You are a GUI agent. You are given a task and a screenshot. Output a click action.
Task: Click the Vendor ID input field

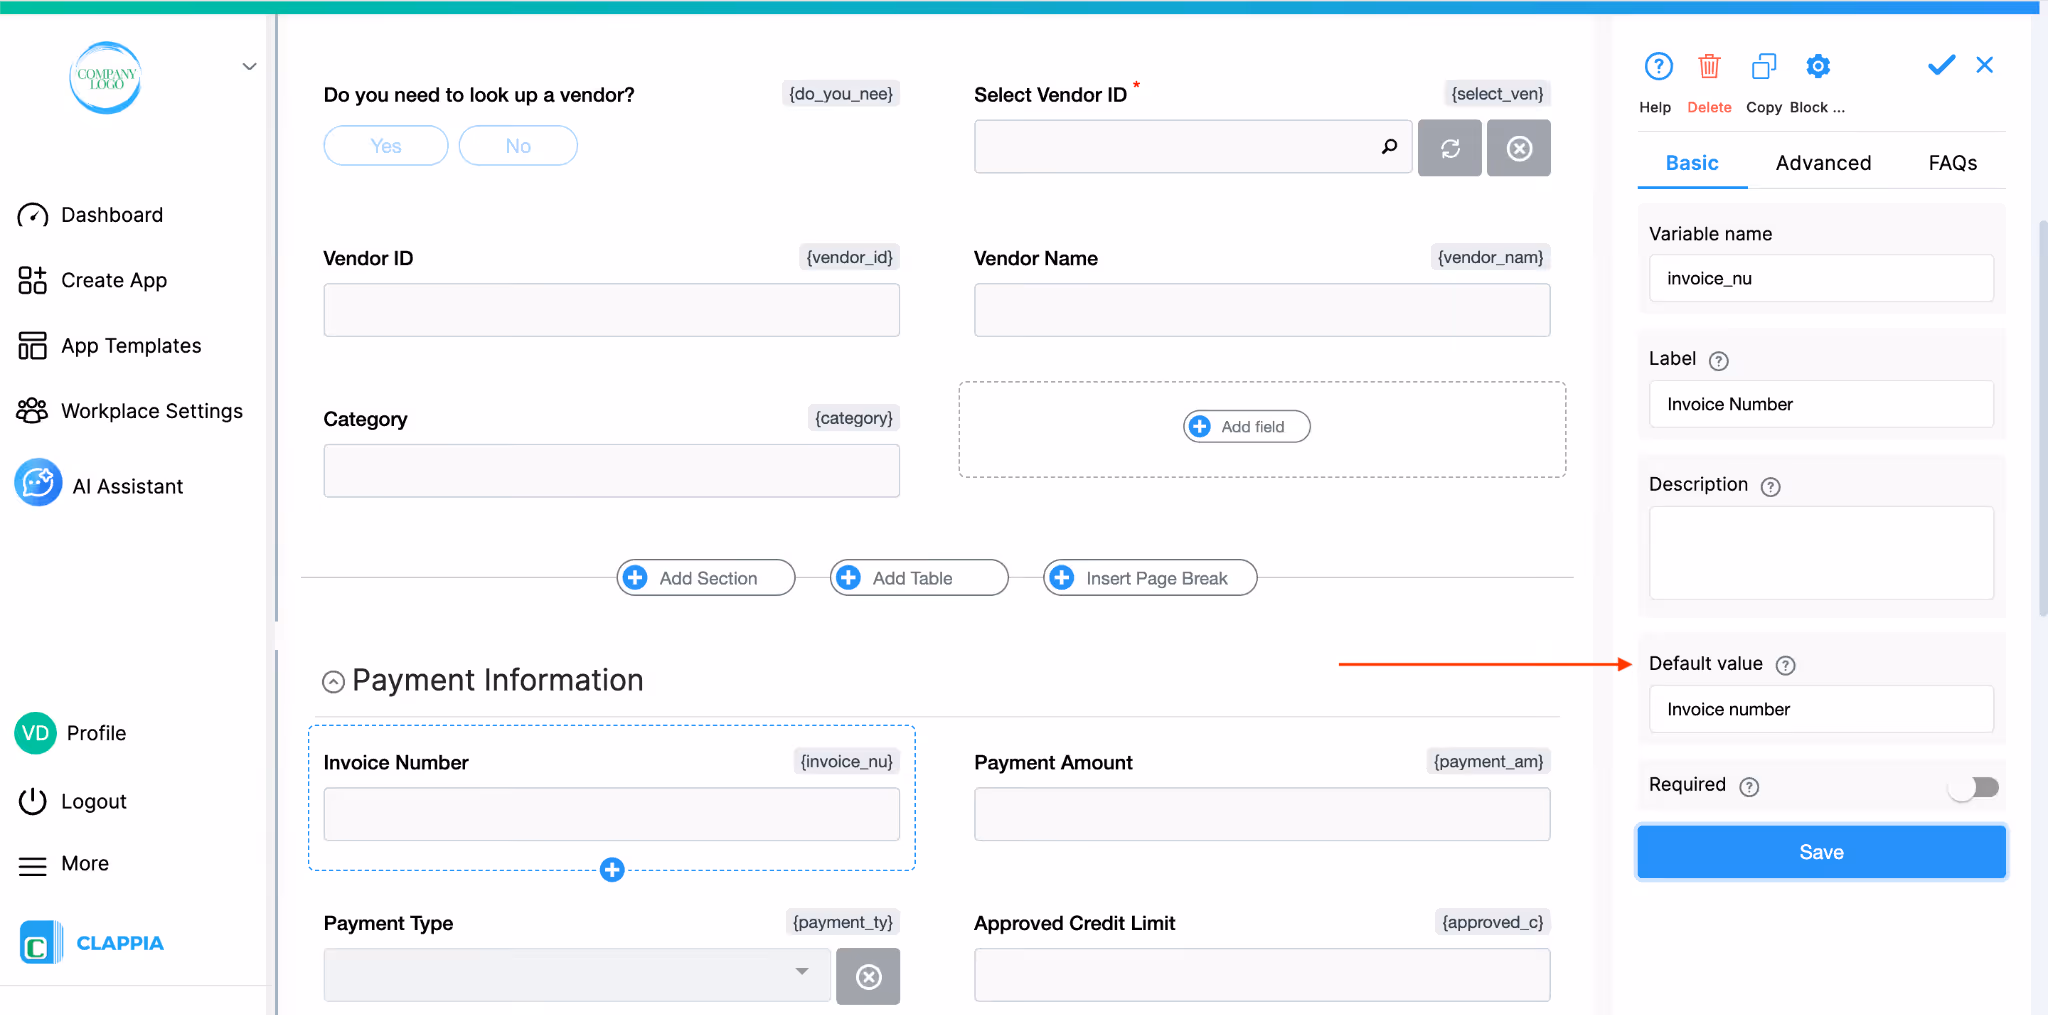coord(611,310)
